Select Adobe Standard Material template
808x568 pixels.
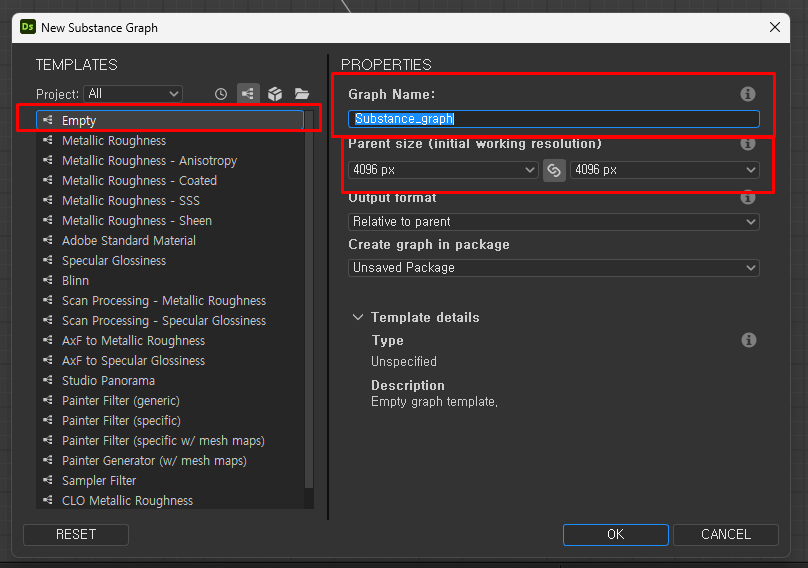[x=170, y=241]
